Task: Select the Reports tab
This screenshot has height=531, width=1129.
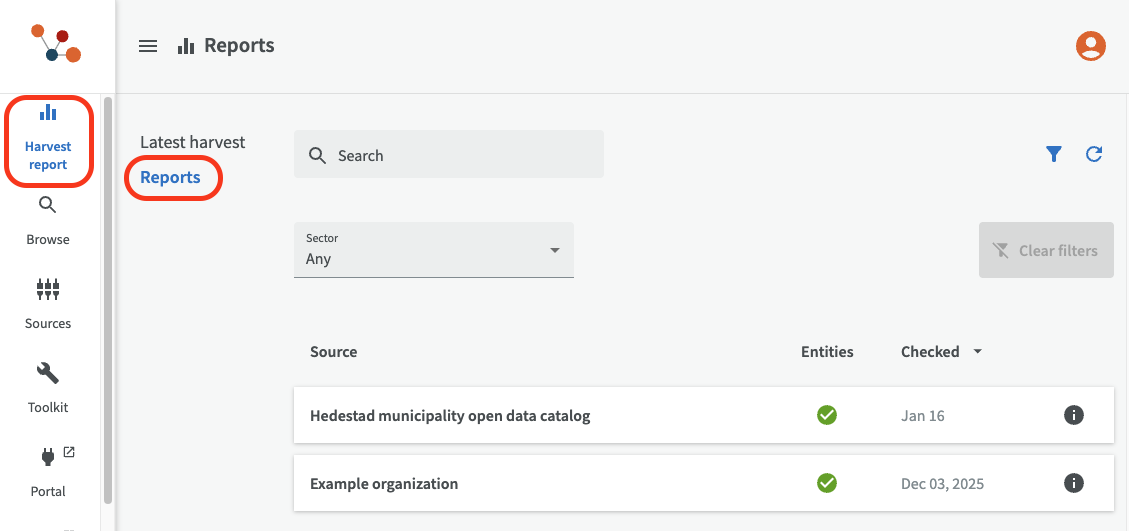Action: (x=171, y=177)
